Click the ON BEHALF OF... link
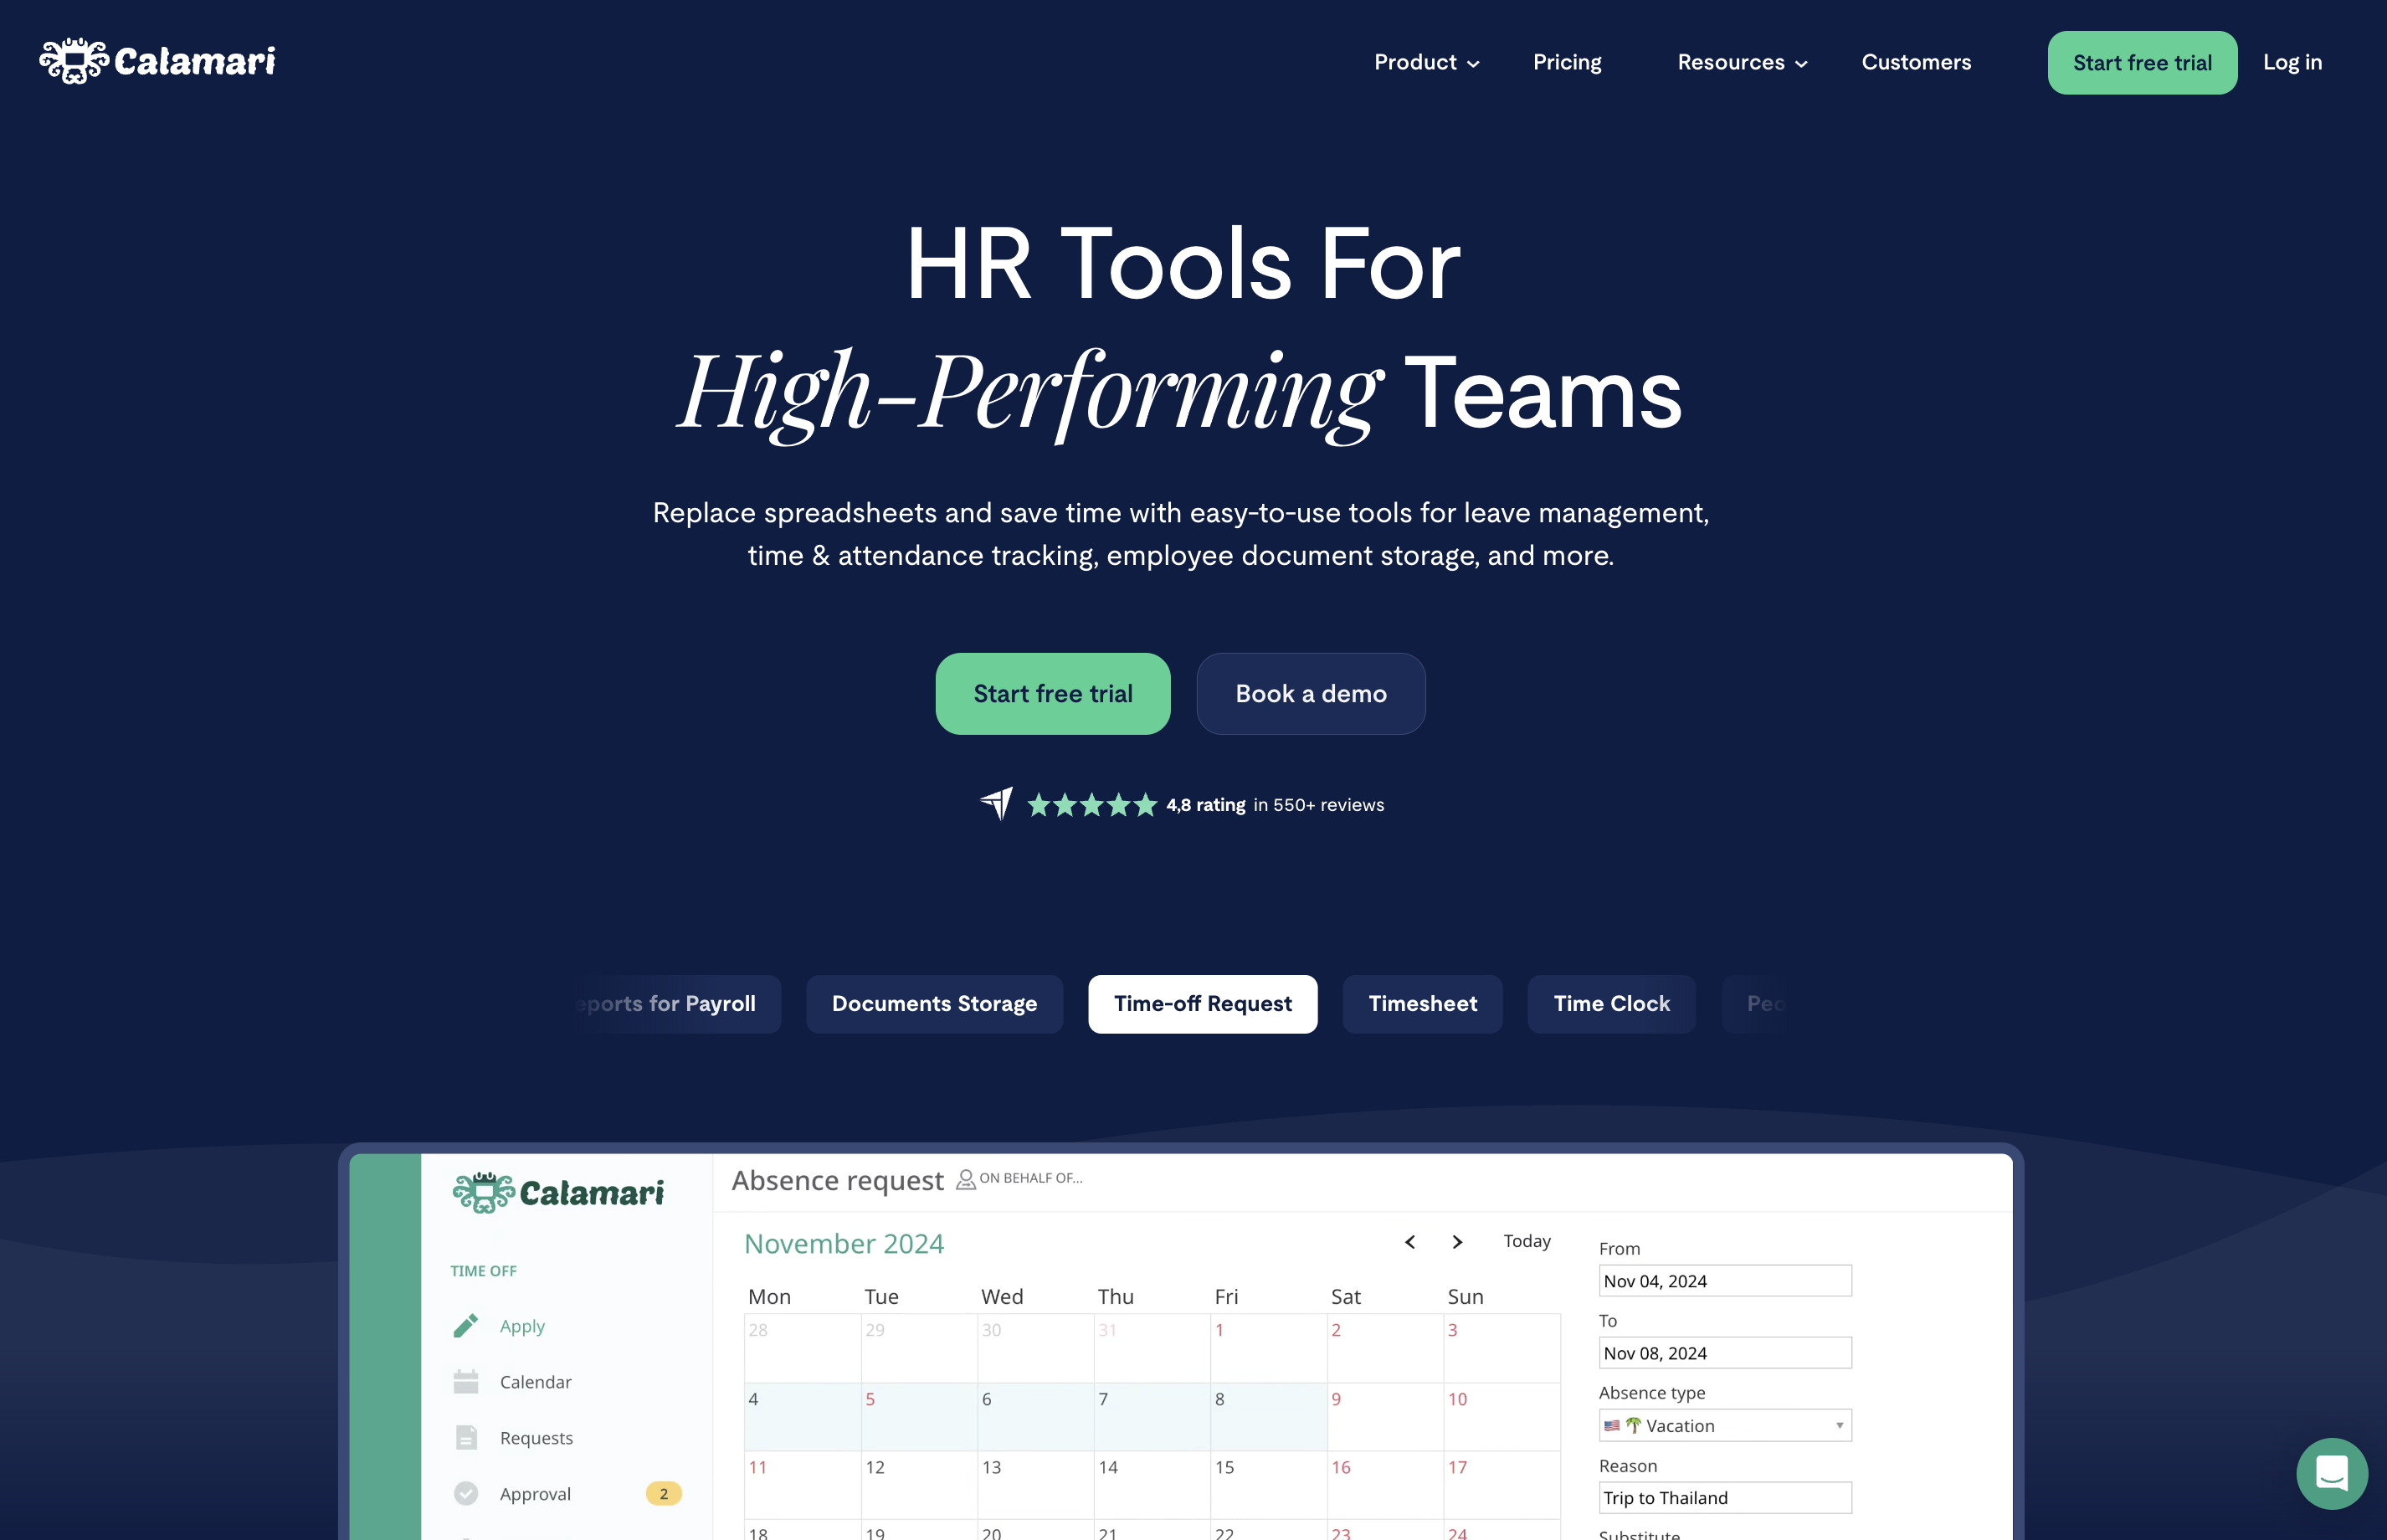Viewport: 2387px width, 1540px height. pos(1030,1178)
